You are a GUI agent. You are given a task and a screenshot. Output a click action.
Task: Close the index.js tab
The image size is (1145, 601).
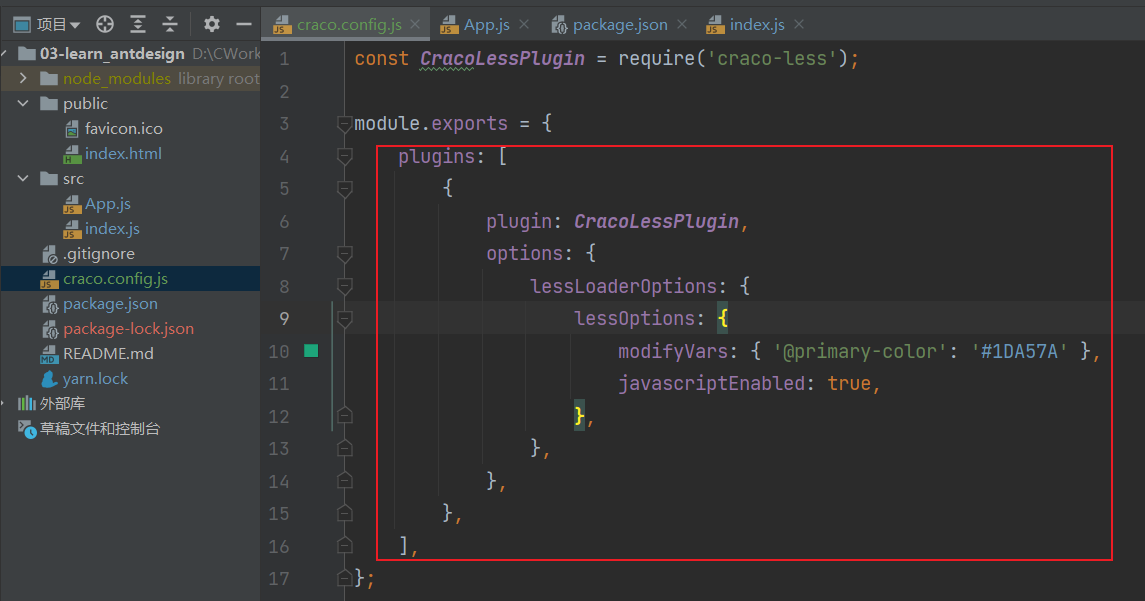coord(799,24)
